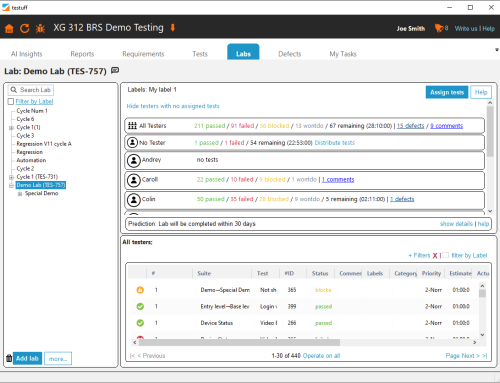Click the Search Lab input field
The width and height of the screenshot is (500, 383).
click(31, 90)
